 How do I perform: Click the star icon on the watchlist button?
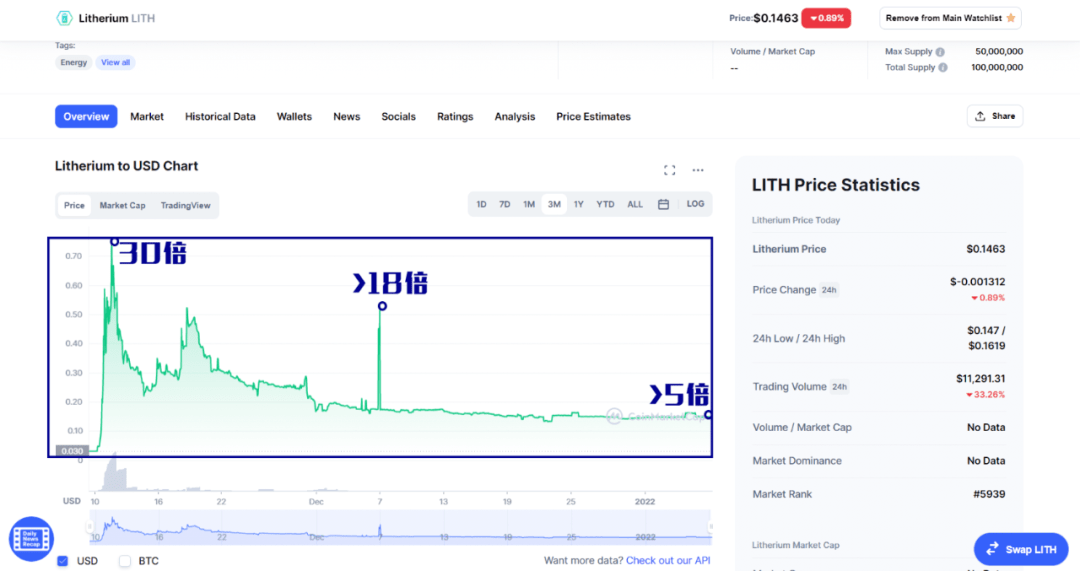[1011, 18]
